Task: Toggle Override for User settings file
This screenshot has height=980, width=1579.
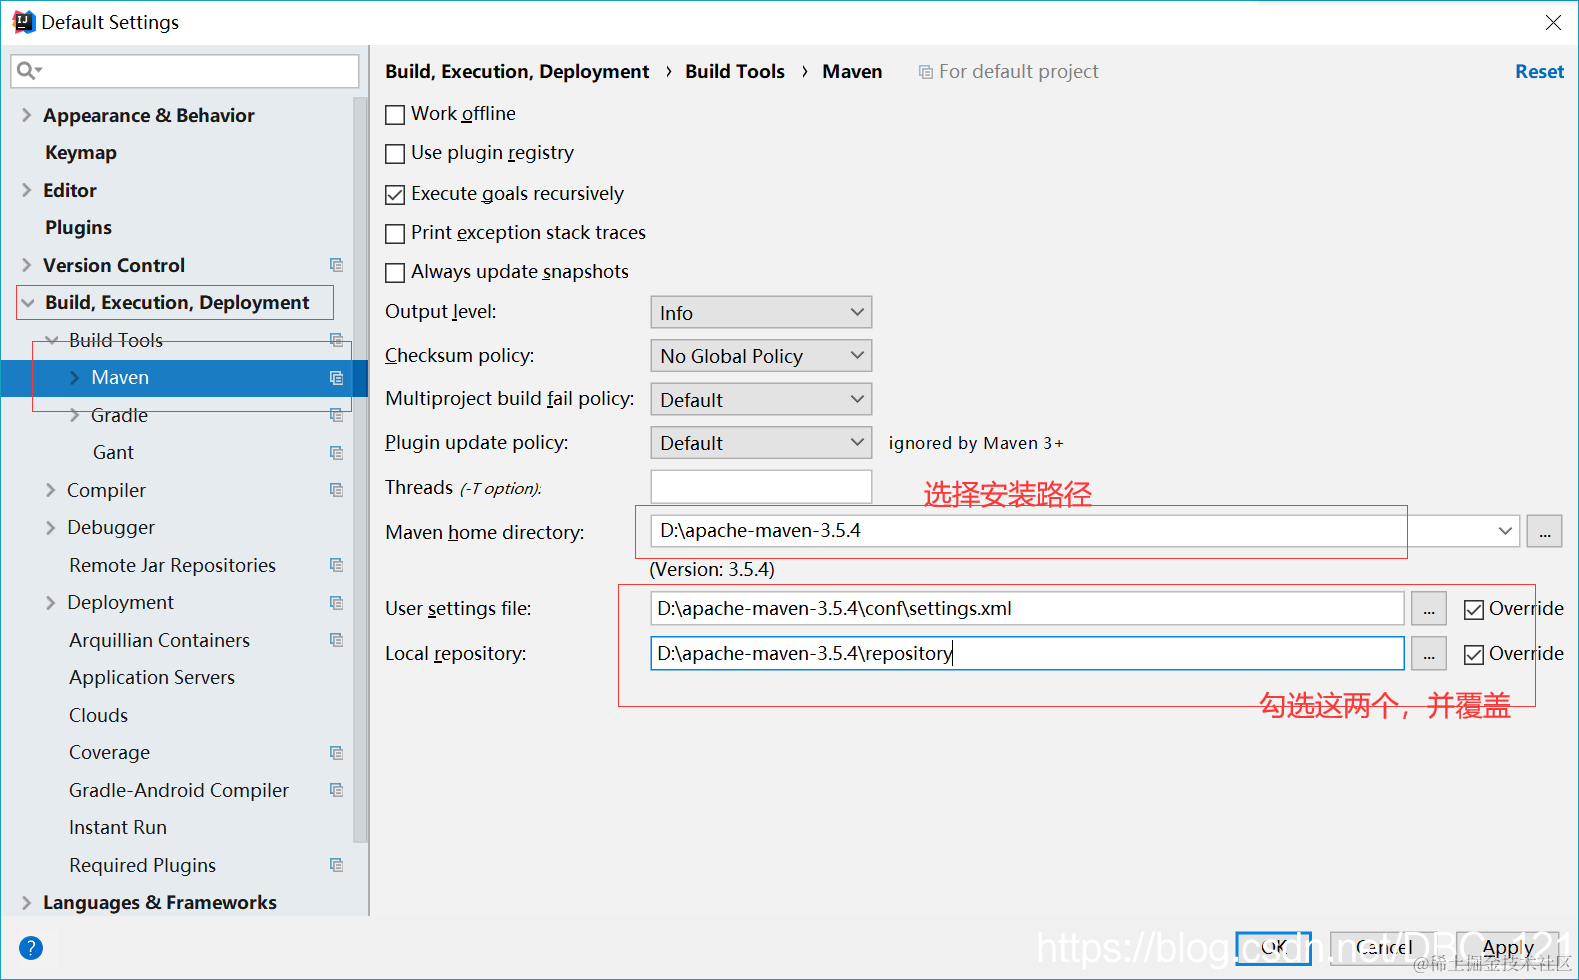Action: [x=1473, y=610]
